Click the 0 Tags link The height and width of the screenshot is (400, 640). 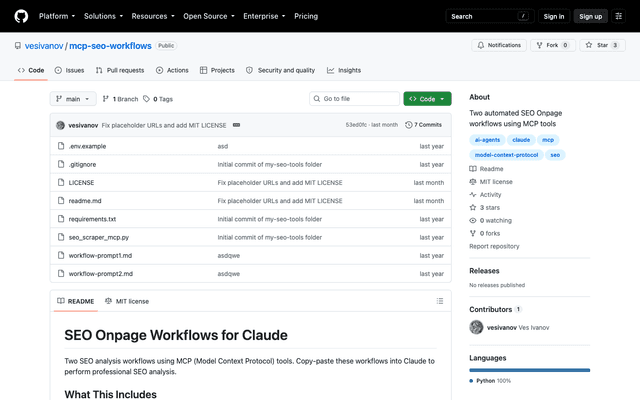click(158, 99)
